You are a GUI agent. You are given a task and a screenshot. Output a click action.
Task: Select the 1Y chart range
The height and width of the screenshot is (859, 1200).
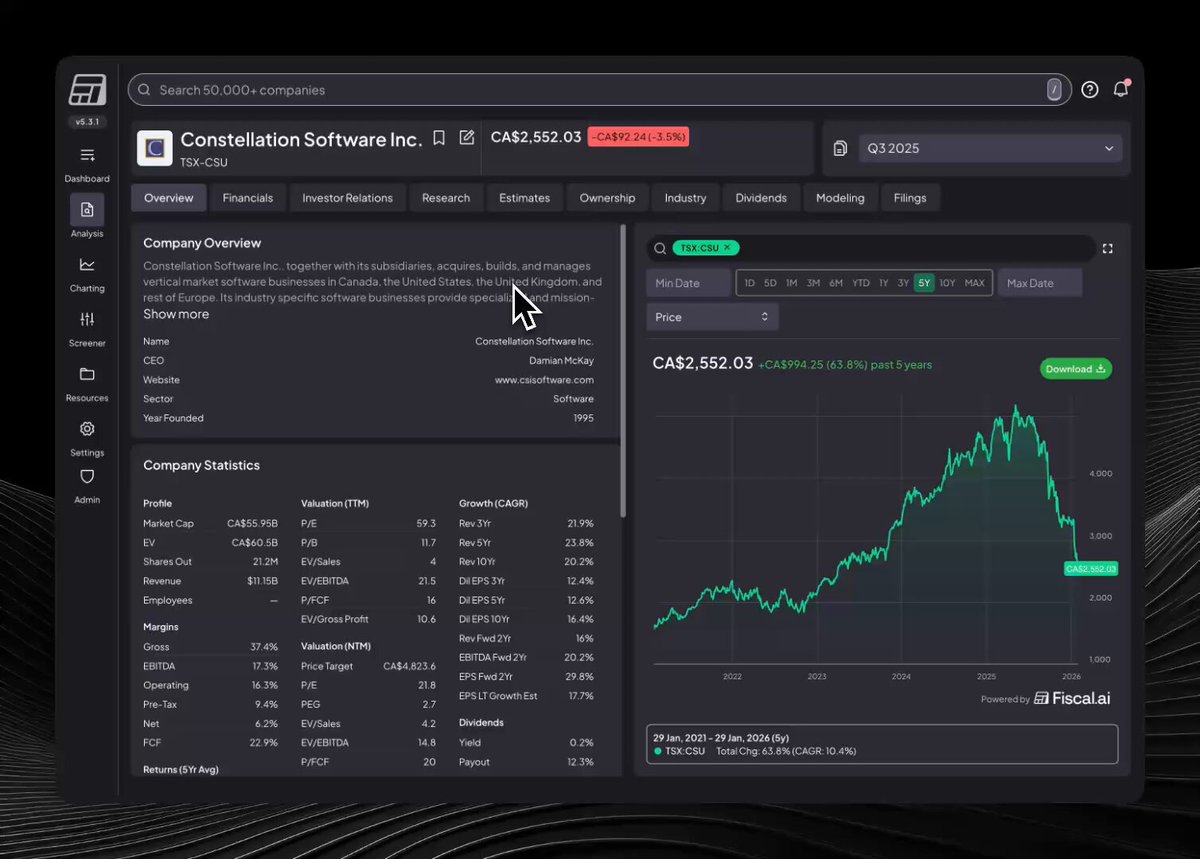883,283
